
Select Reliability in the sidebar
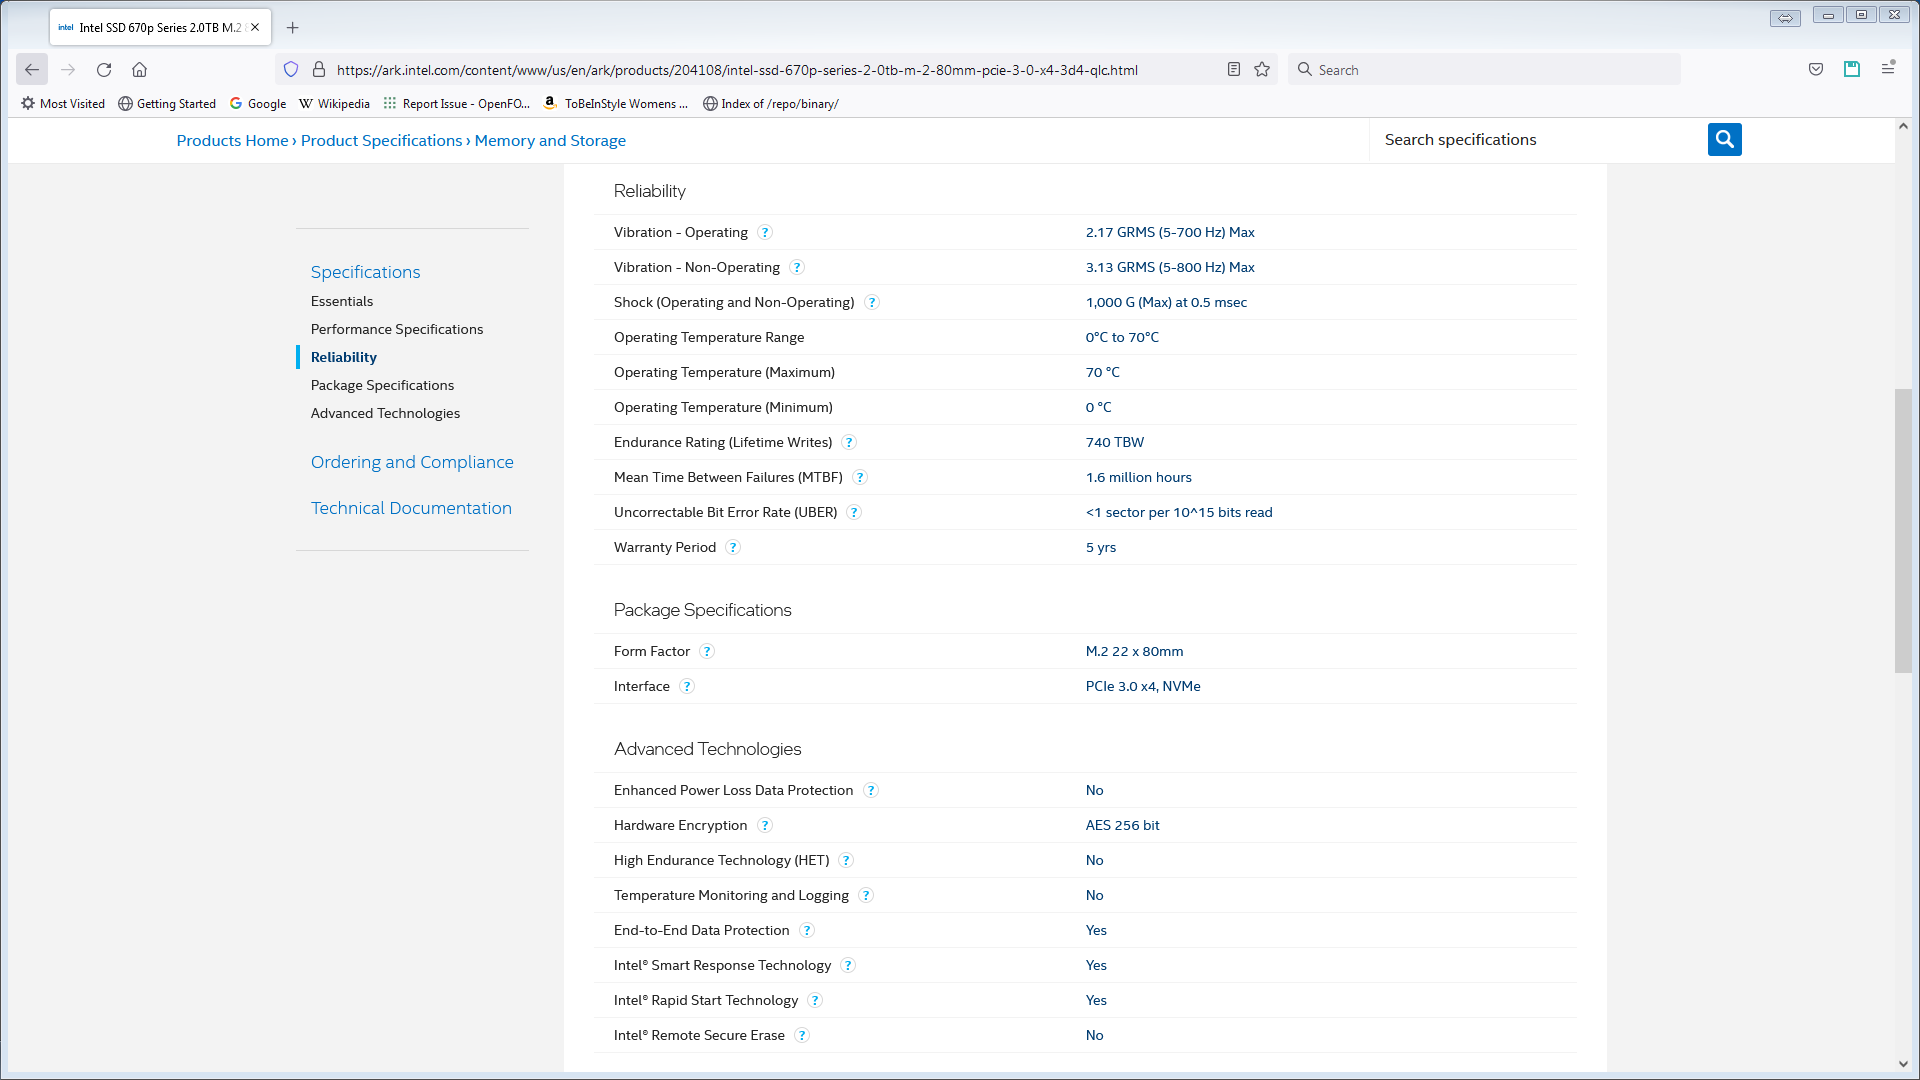344,357
